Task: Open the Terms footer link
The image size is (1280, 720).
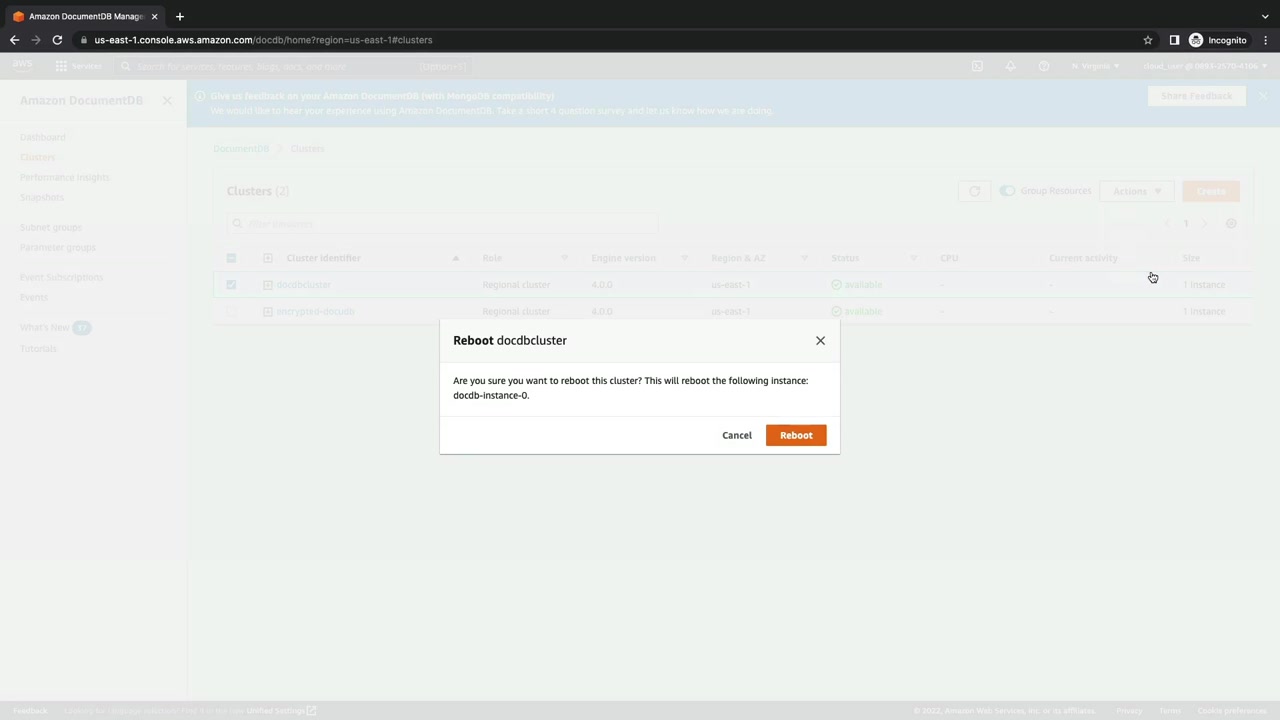Action: (1170, 711)
